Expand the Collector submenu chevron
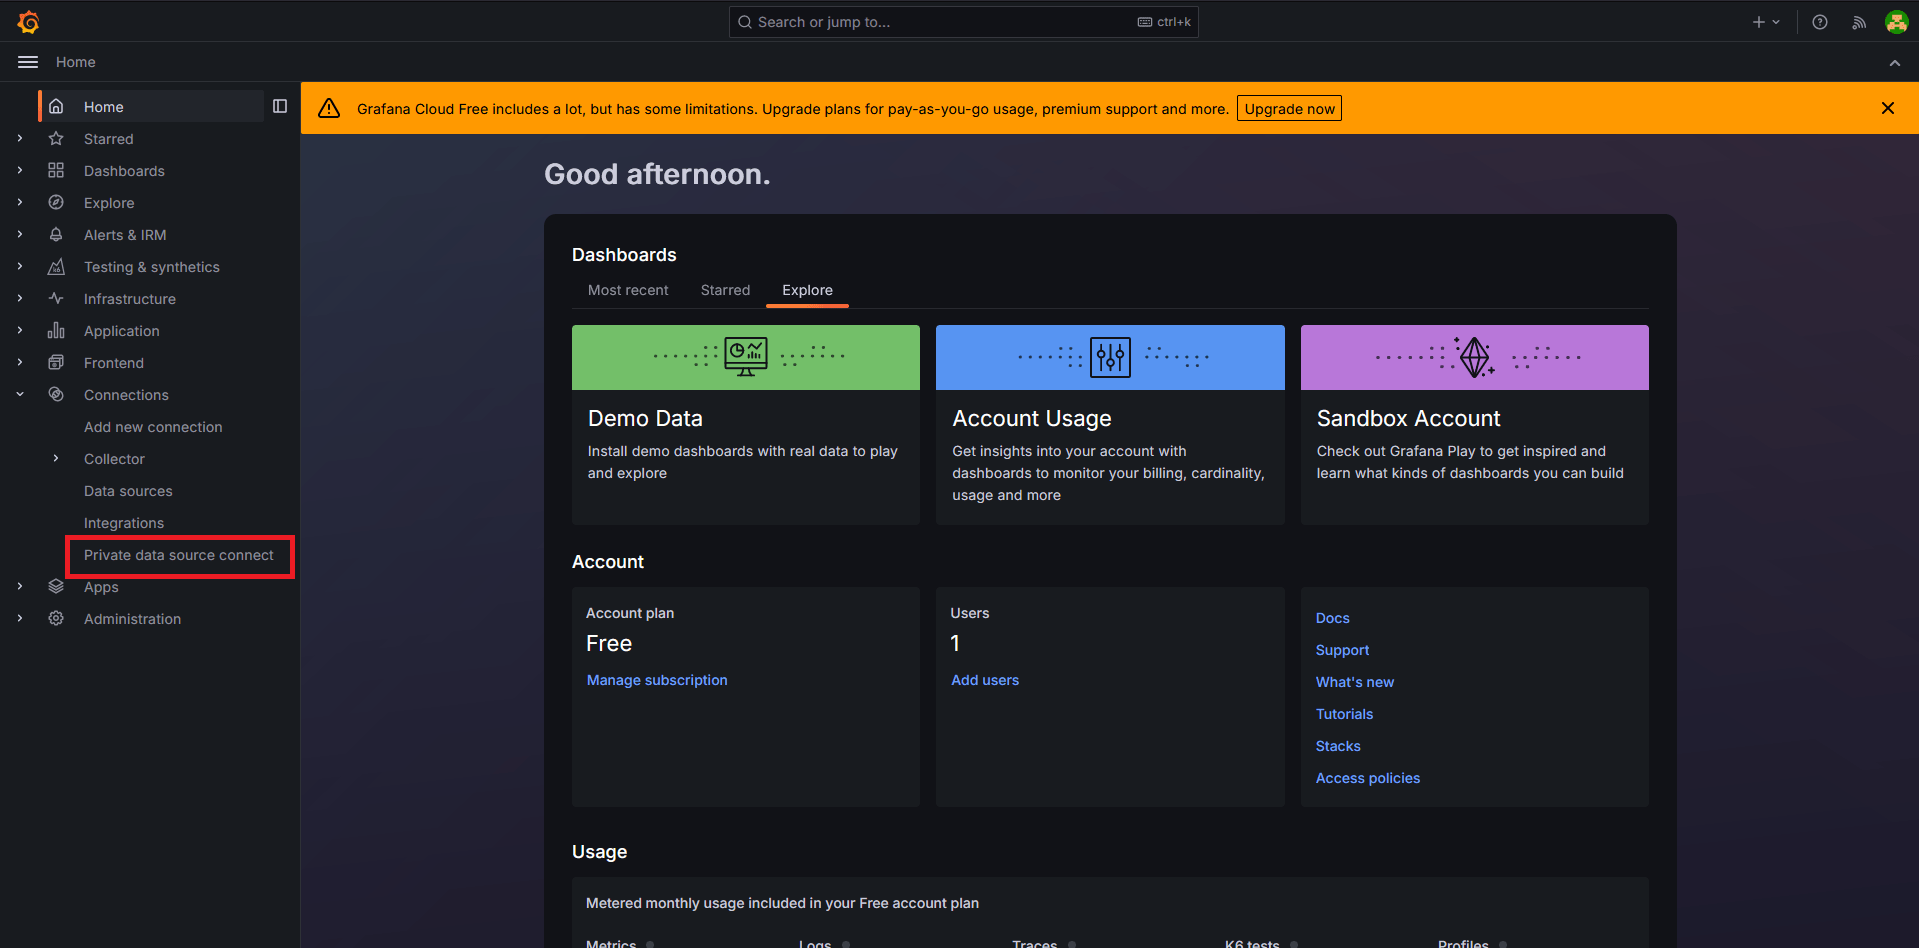The height and width of the screenshot is (948, 1919). (56, 458)
